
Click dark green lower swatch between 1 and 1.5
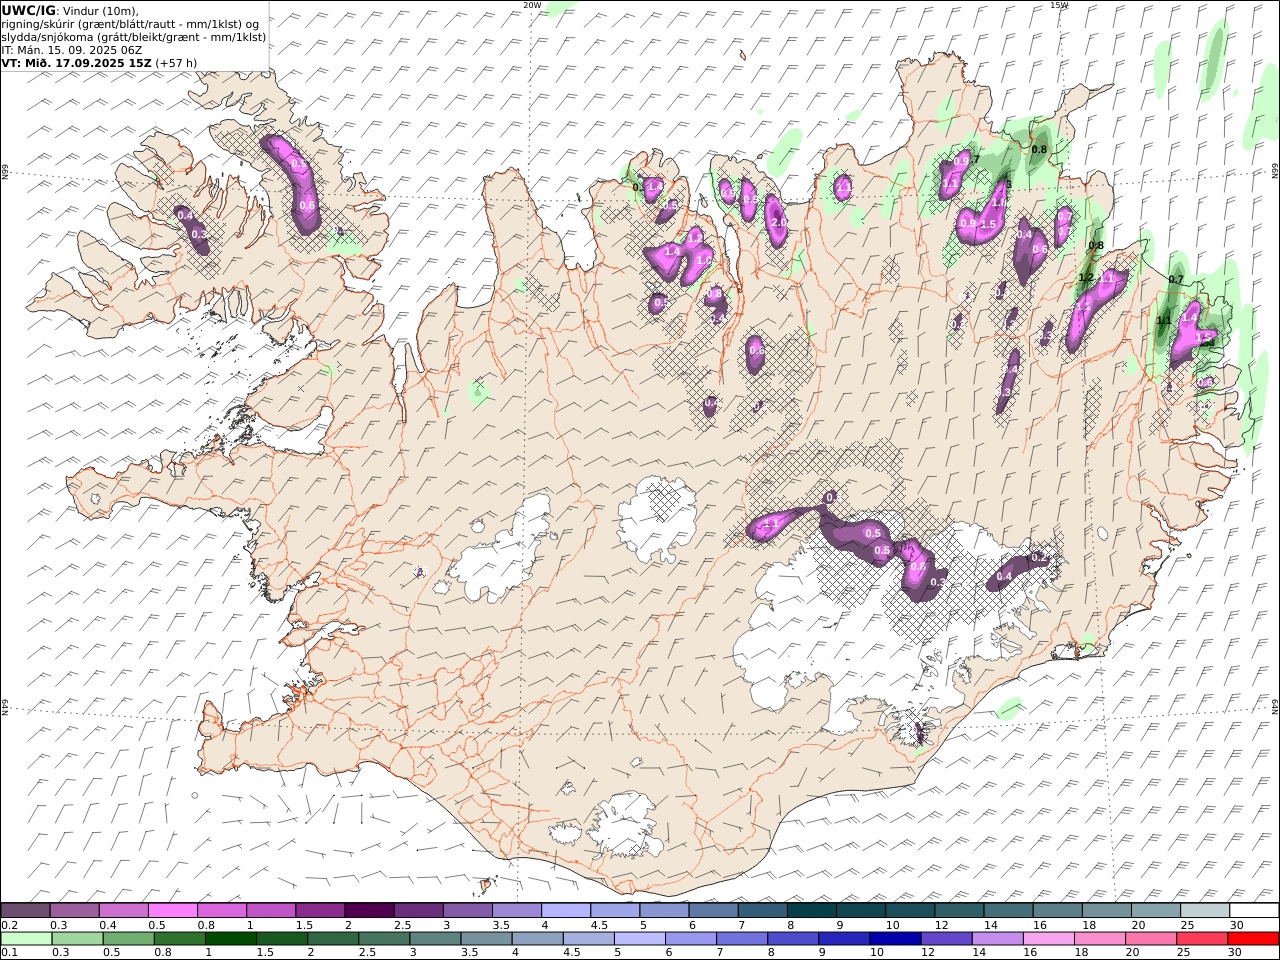pos(230,939)
